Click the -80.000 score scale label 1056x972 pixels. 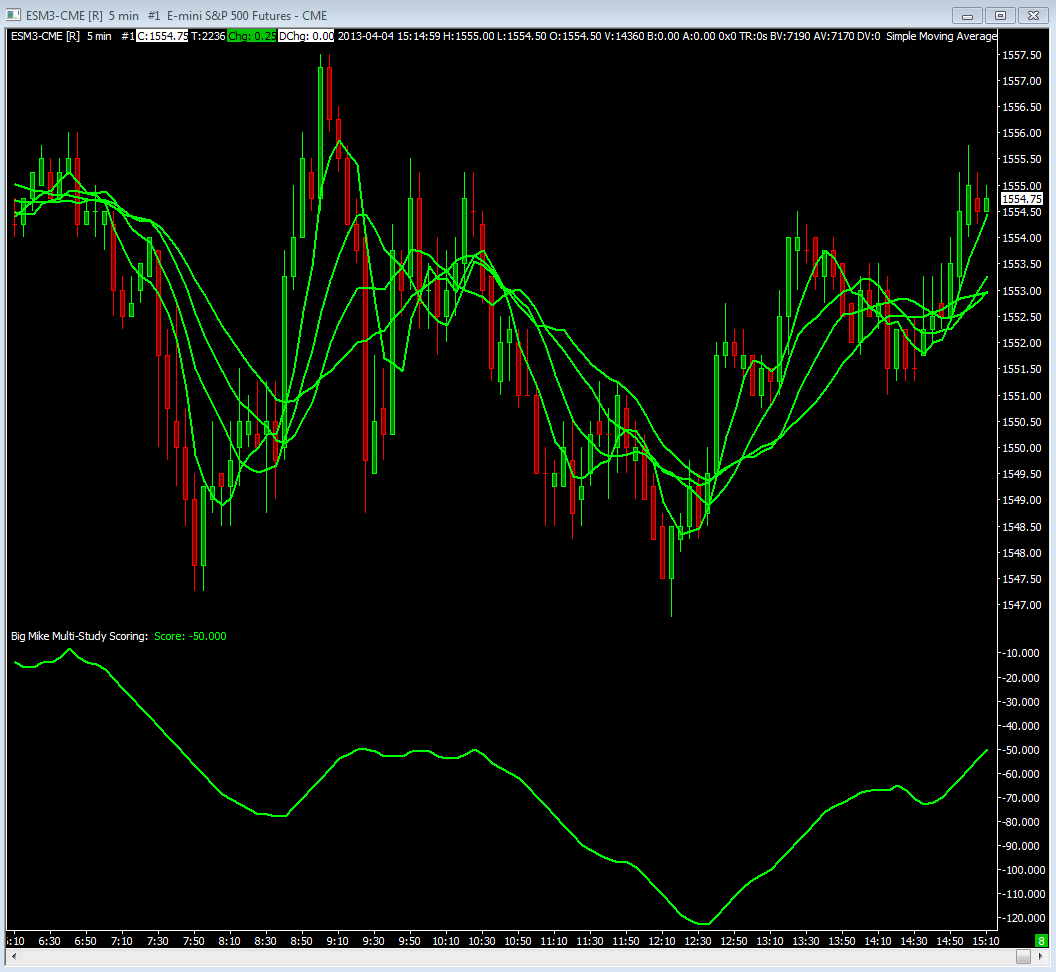pyautogui.click(x=1021, y=822)
